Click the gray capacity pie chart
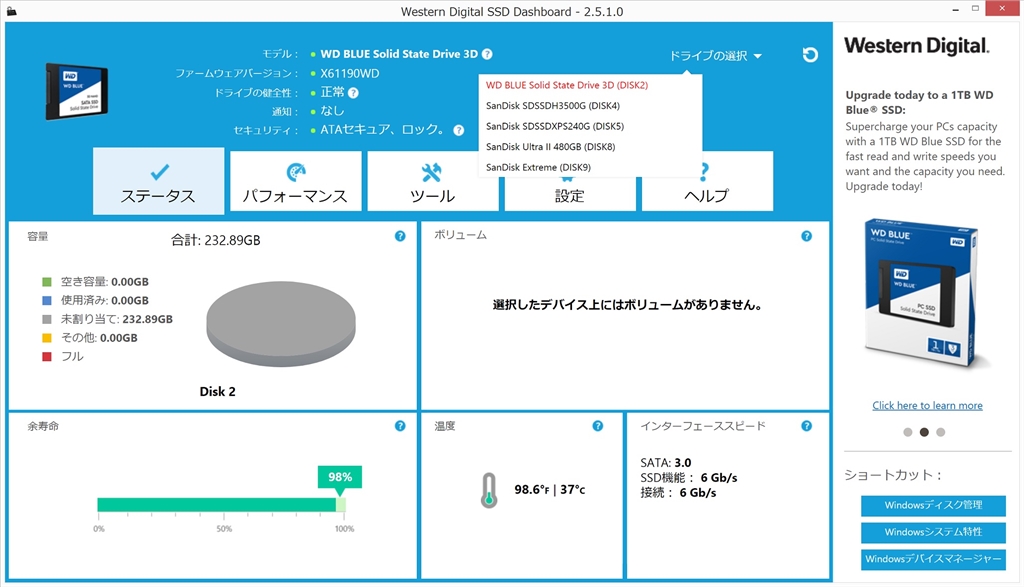 click(x=281, y=324)
